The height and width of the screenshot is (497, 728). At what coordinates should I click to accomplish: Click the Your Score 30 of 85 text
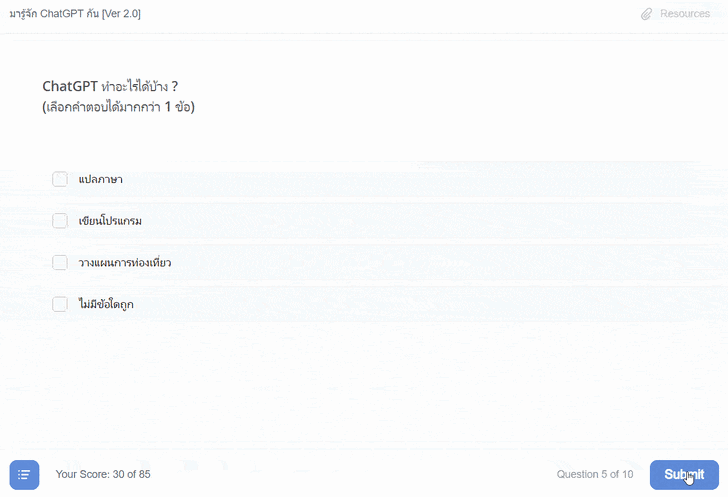pos(103,474)
